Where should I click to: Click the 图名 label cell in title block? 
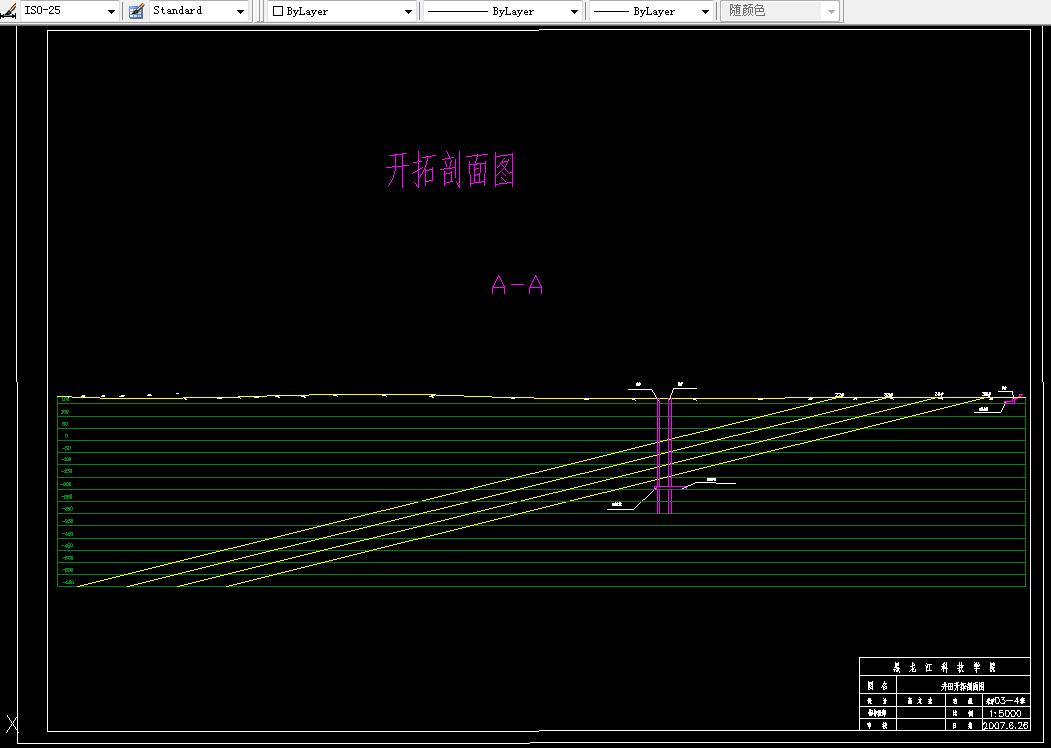tap(877, 686)
